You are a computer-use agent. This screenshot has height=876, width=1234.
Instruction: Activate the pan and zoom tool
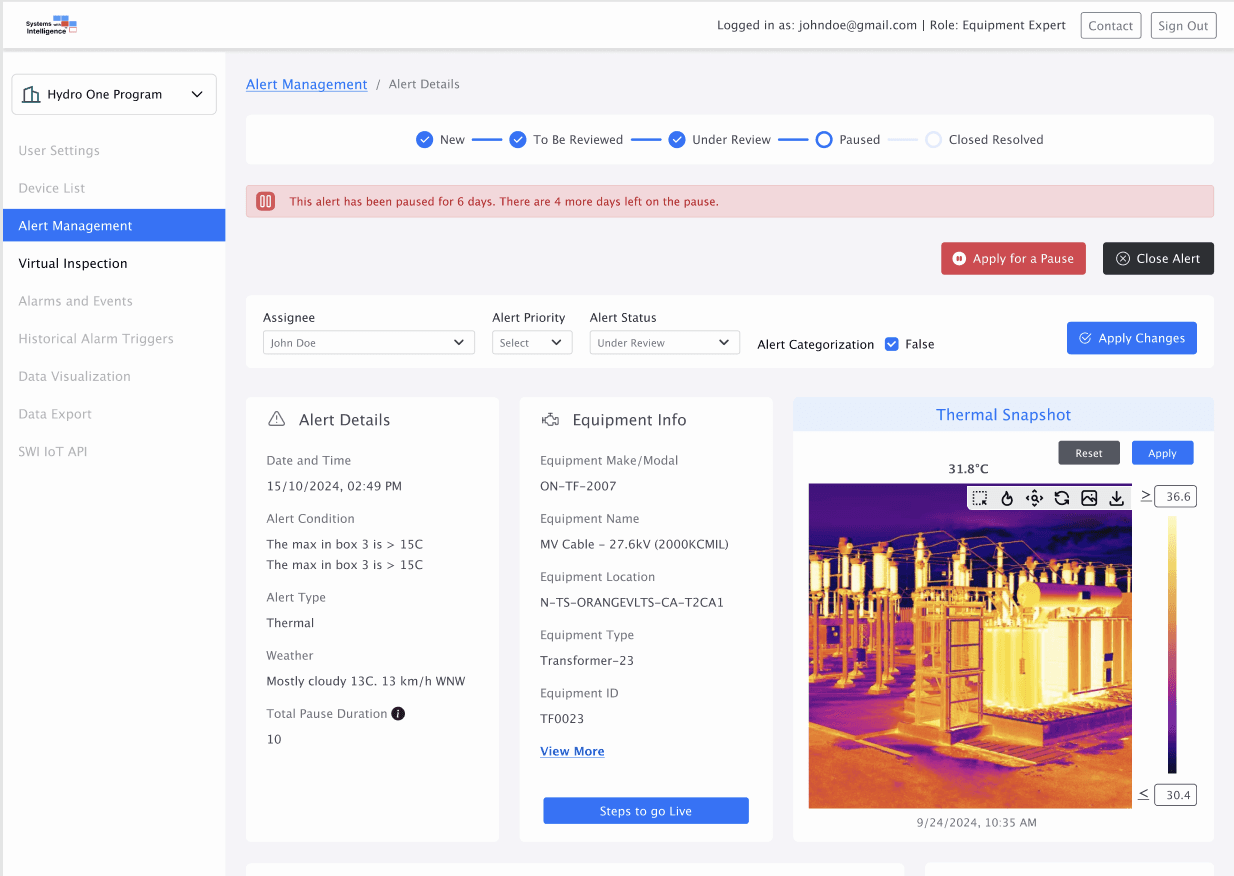point(1035,498)
